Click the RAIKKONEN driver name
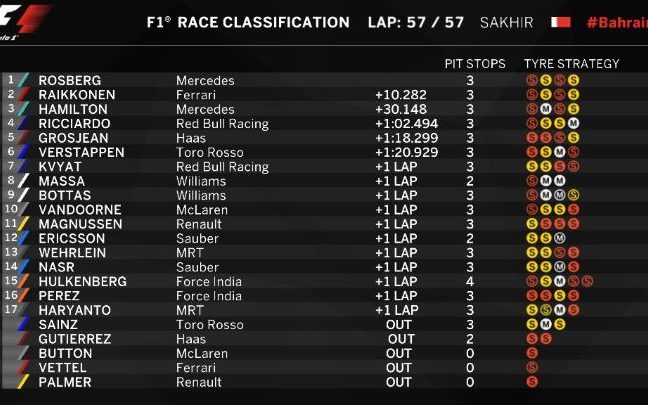The width and height of the screenshot is (648, 405). (x=77, y=95)
